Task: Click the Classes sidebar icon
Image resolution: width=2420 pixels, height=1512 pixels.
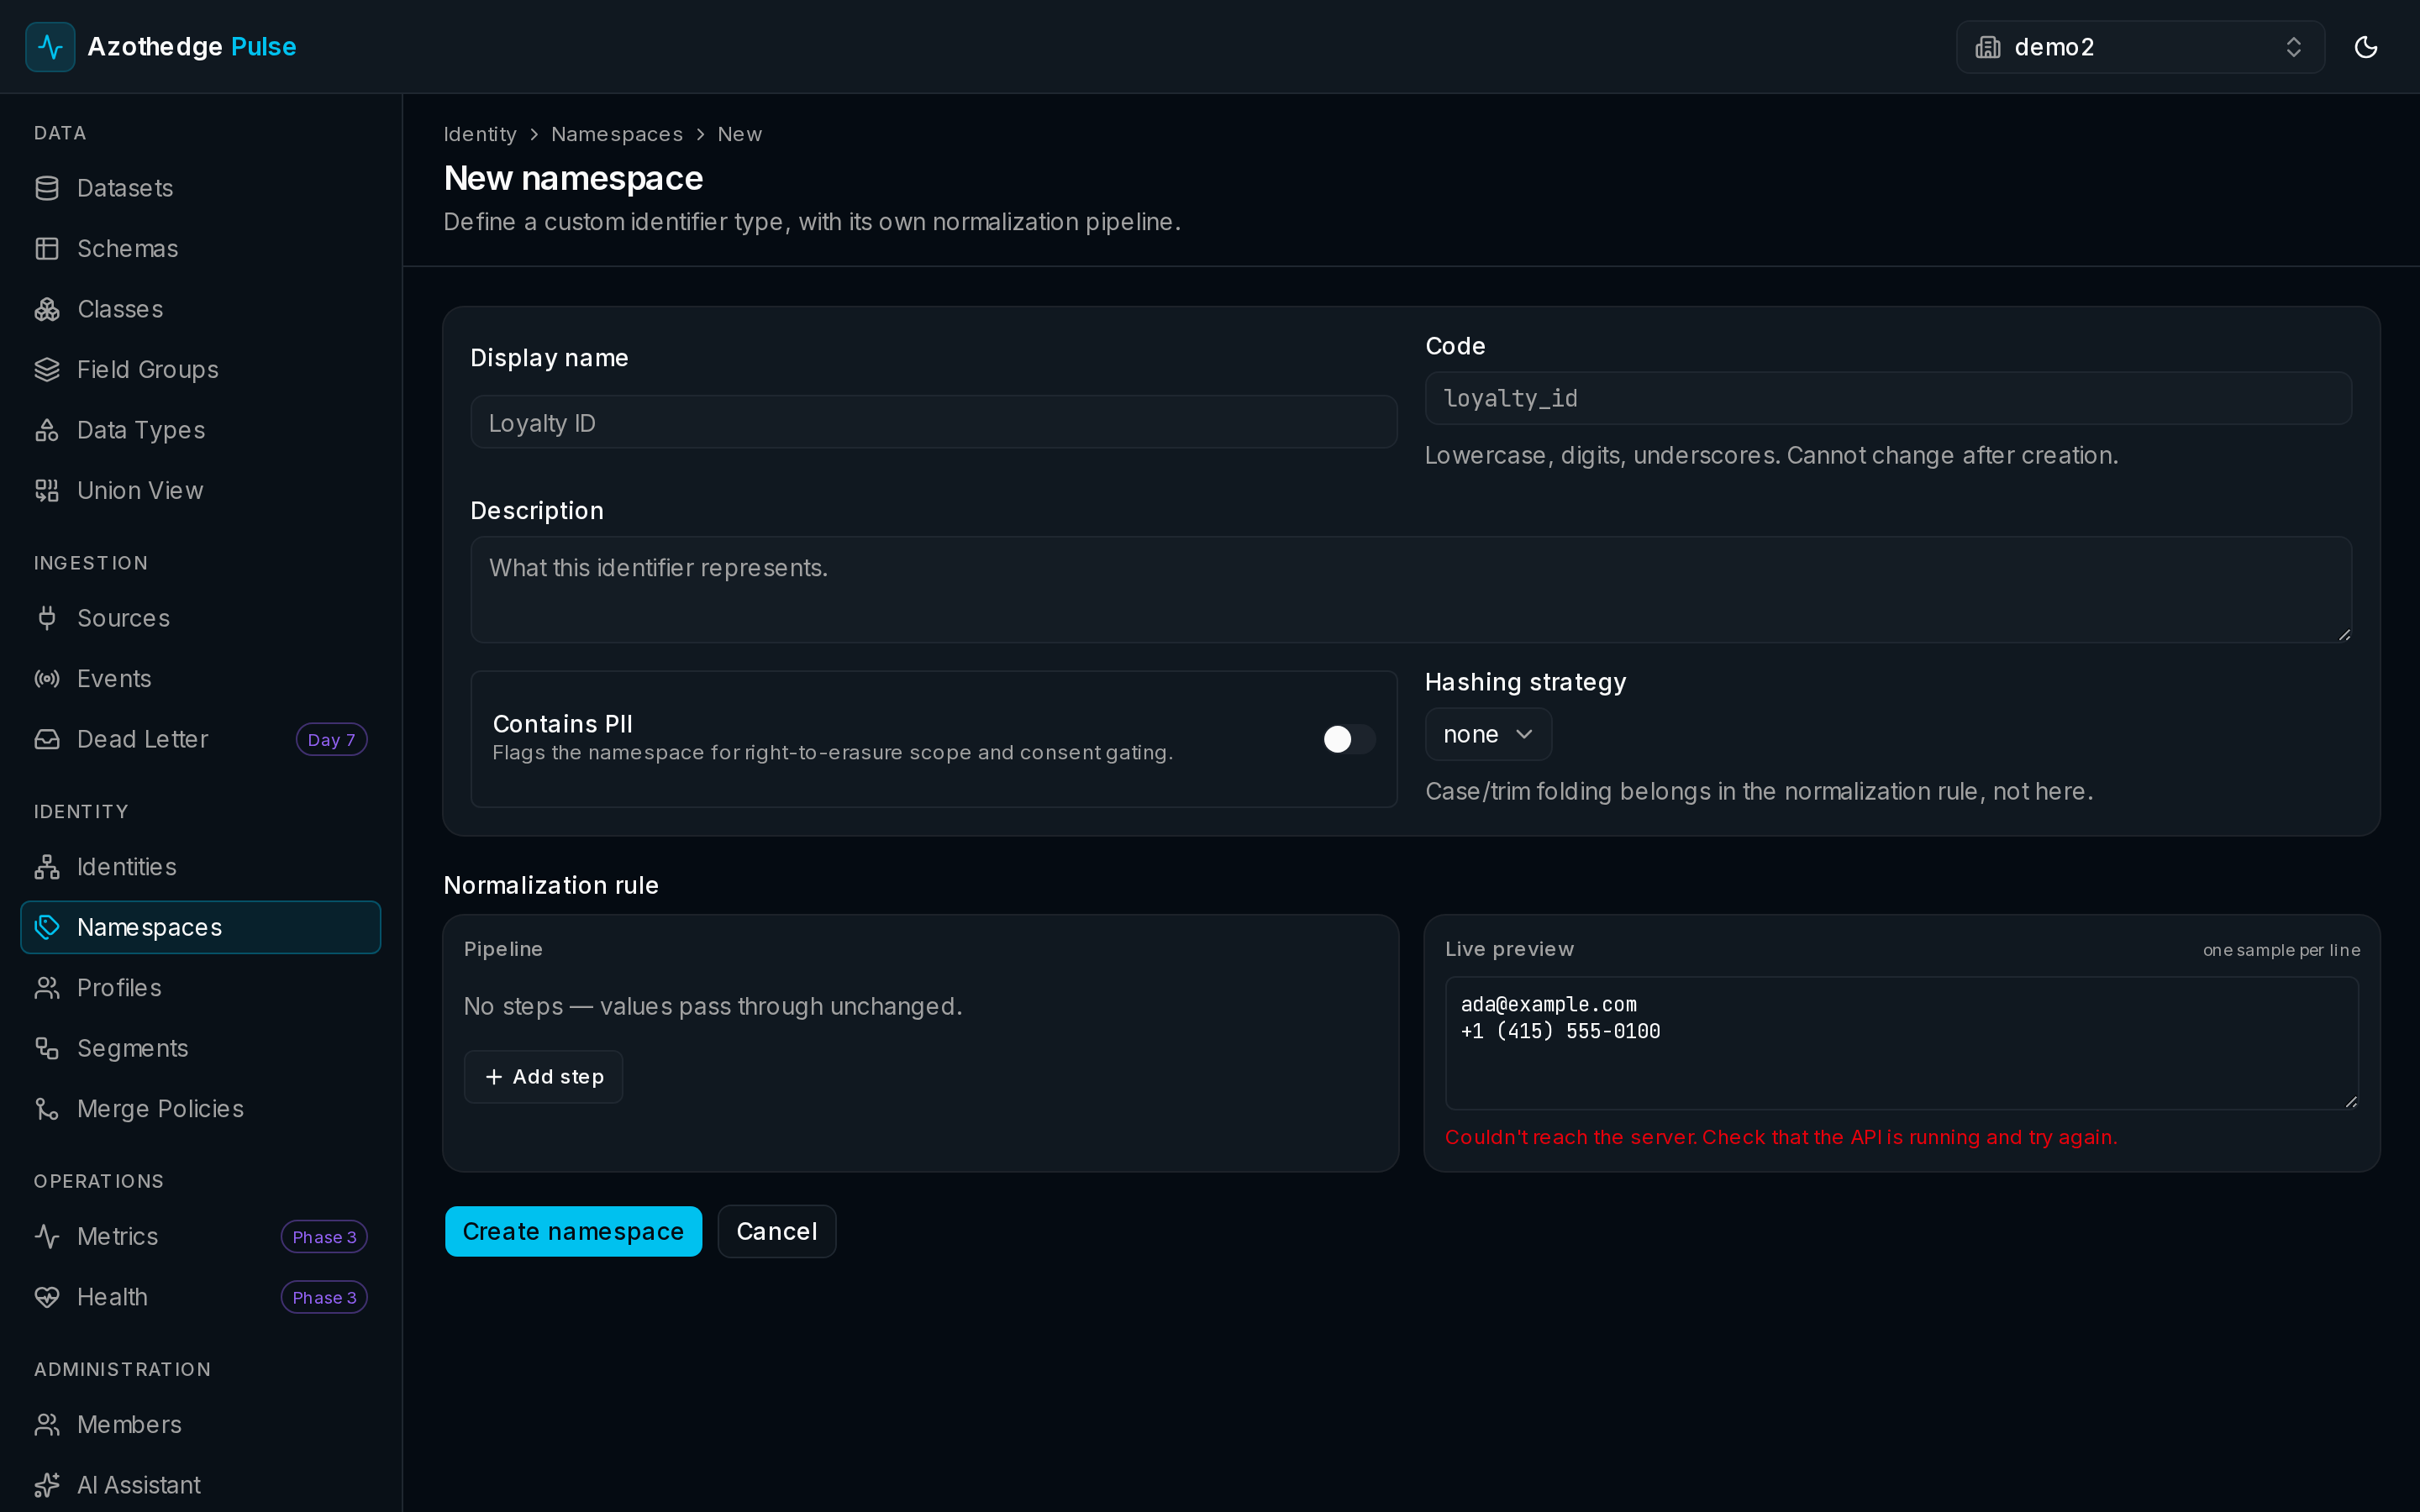Action: (x=47, y=309)
